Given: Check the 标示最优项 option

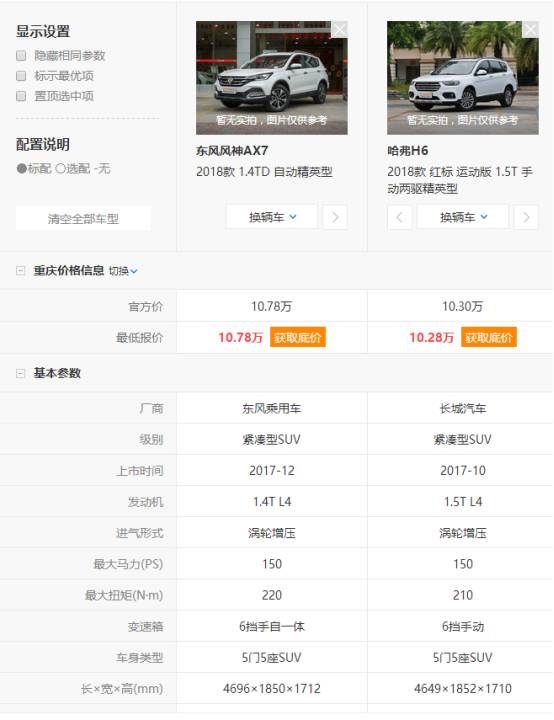Looking at the screenshot, I should 21,76.
